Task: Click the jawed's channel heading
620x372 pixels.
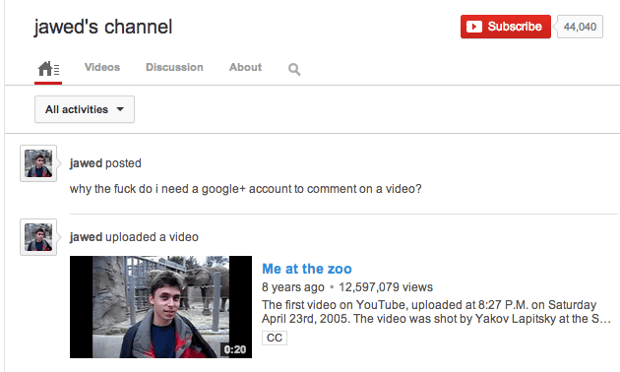Action: (x=103, y=27)
